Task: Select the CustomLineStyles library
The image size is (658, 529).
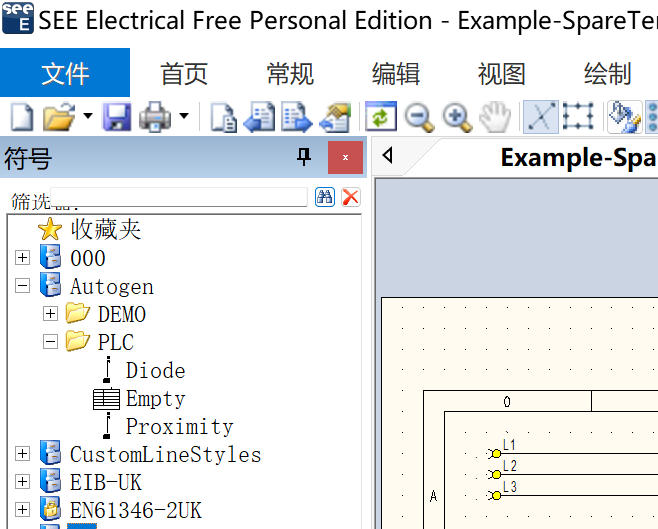Action: [x=166, y=455]
